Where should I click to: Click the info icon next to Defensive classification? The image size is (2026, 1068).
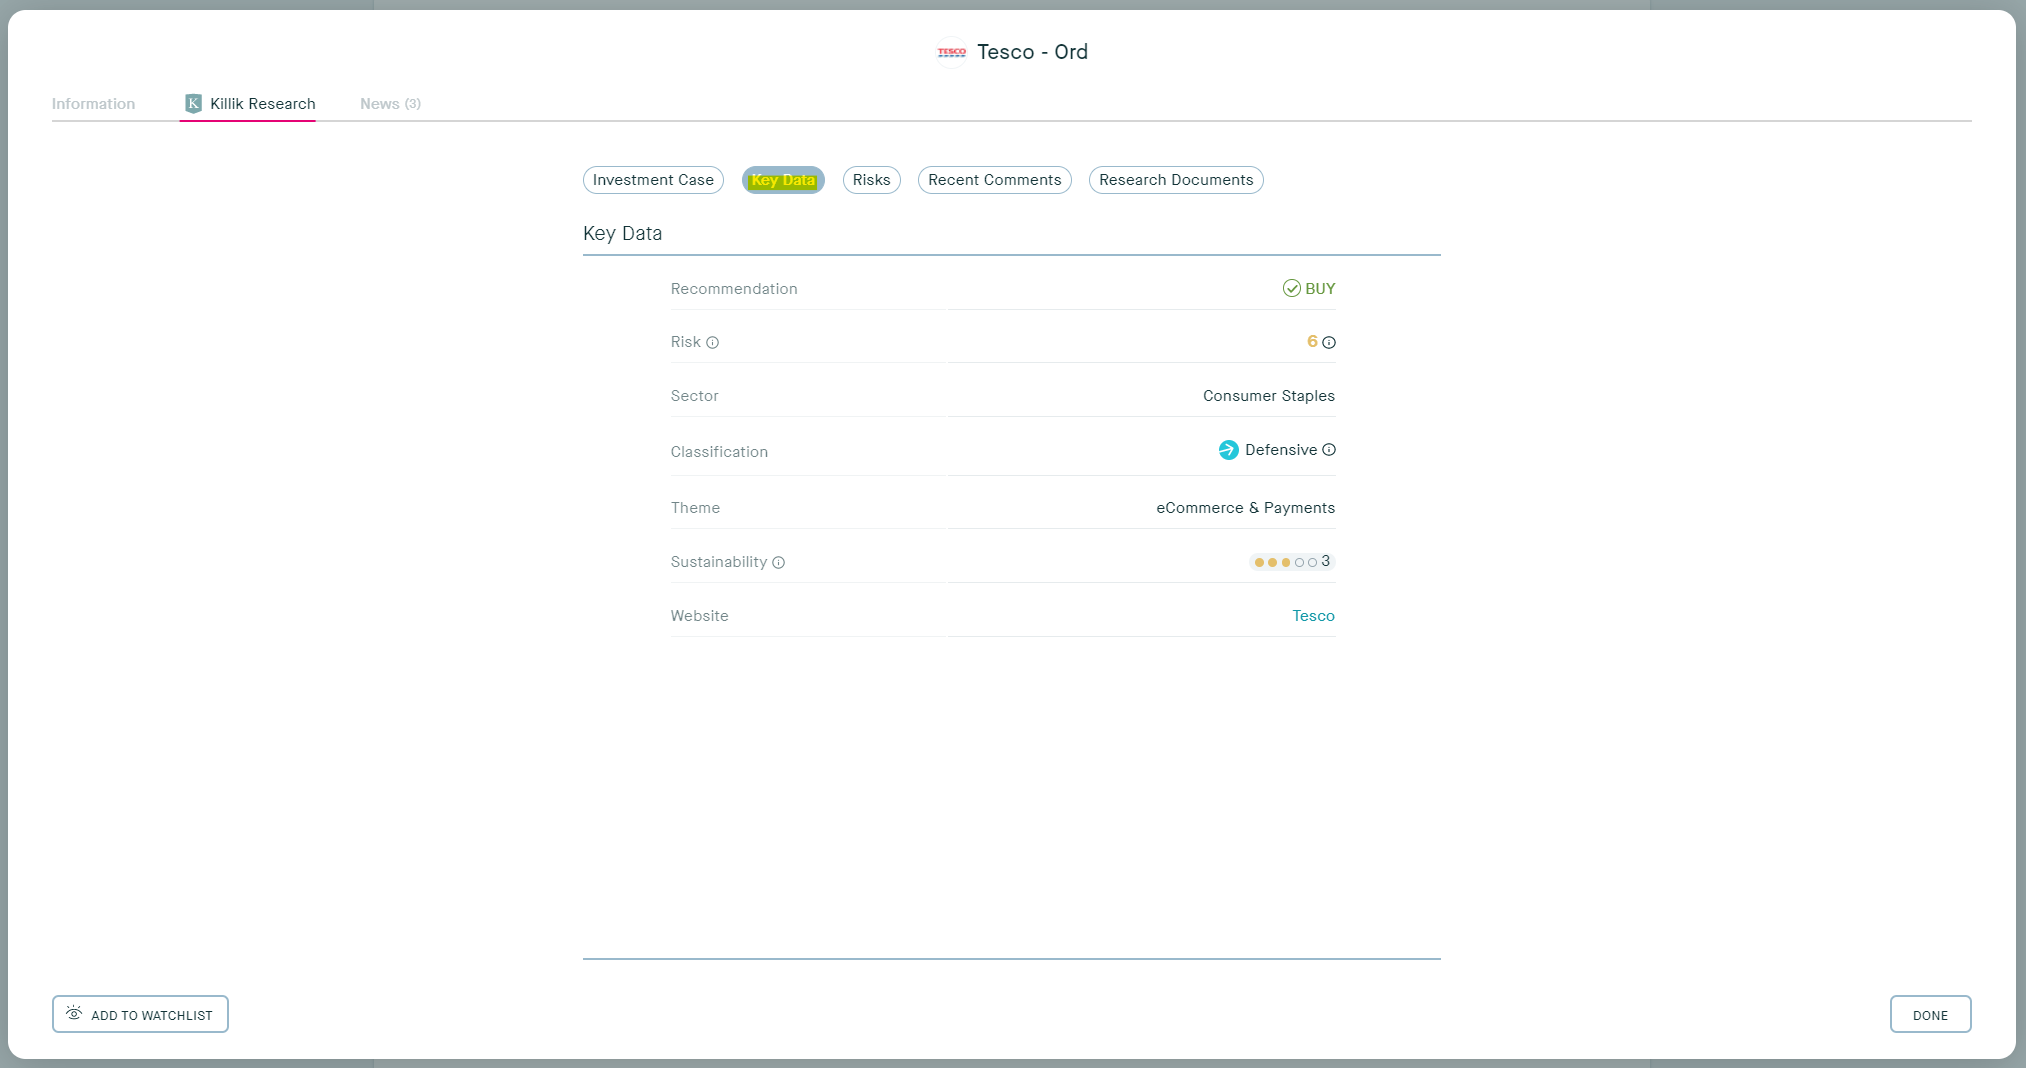click(x=1328, y=450)
